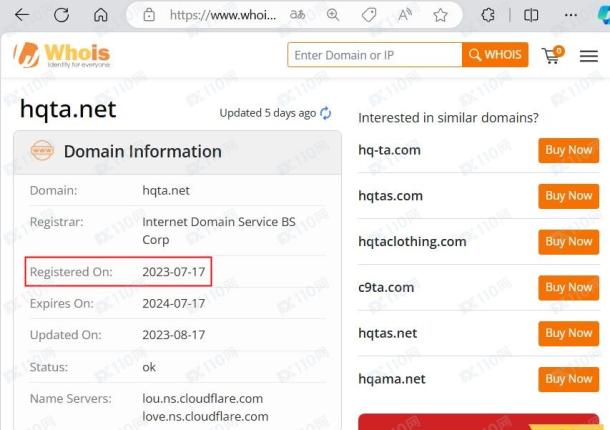This screenshot has height=430, width=610.
Task: View site info via the lock icon
Action: [149, 15]
